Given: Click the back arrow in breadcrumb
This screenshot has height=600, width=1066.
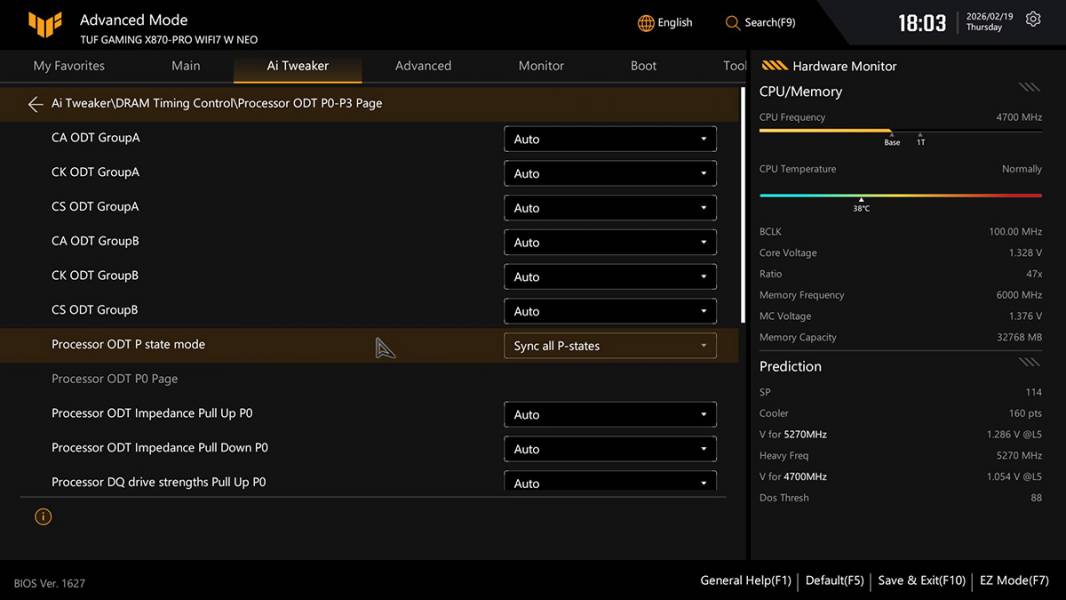Looking at the screenshot, I should [36, 104].
